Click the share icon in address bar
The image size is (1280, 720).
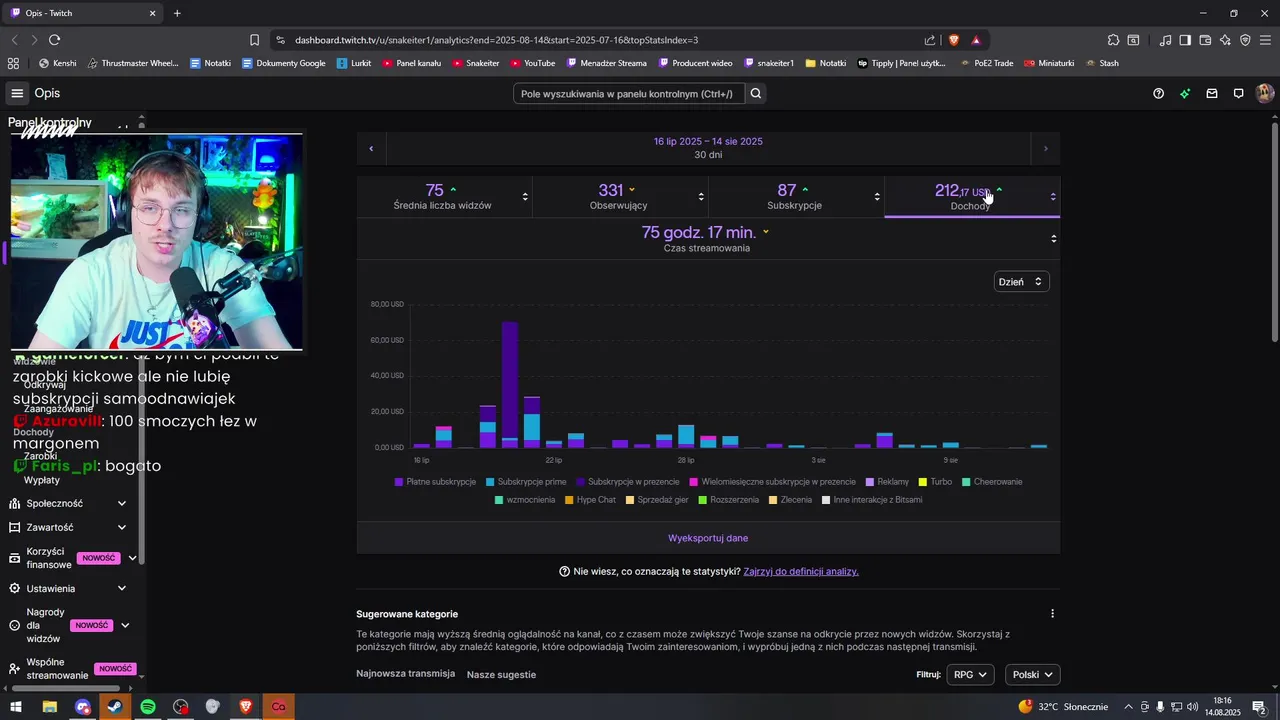pos(930,40)
